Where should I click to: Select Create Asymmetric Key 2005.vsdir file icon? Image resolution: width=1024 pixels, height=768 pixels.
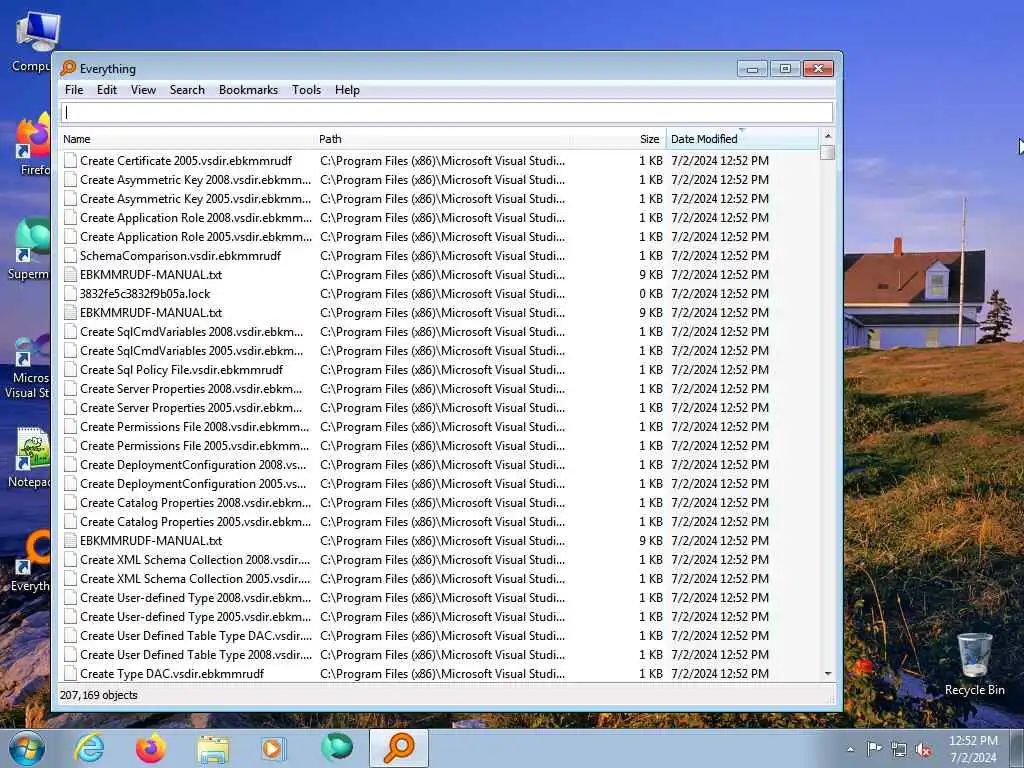coord(70,199)
